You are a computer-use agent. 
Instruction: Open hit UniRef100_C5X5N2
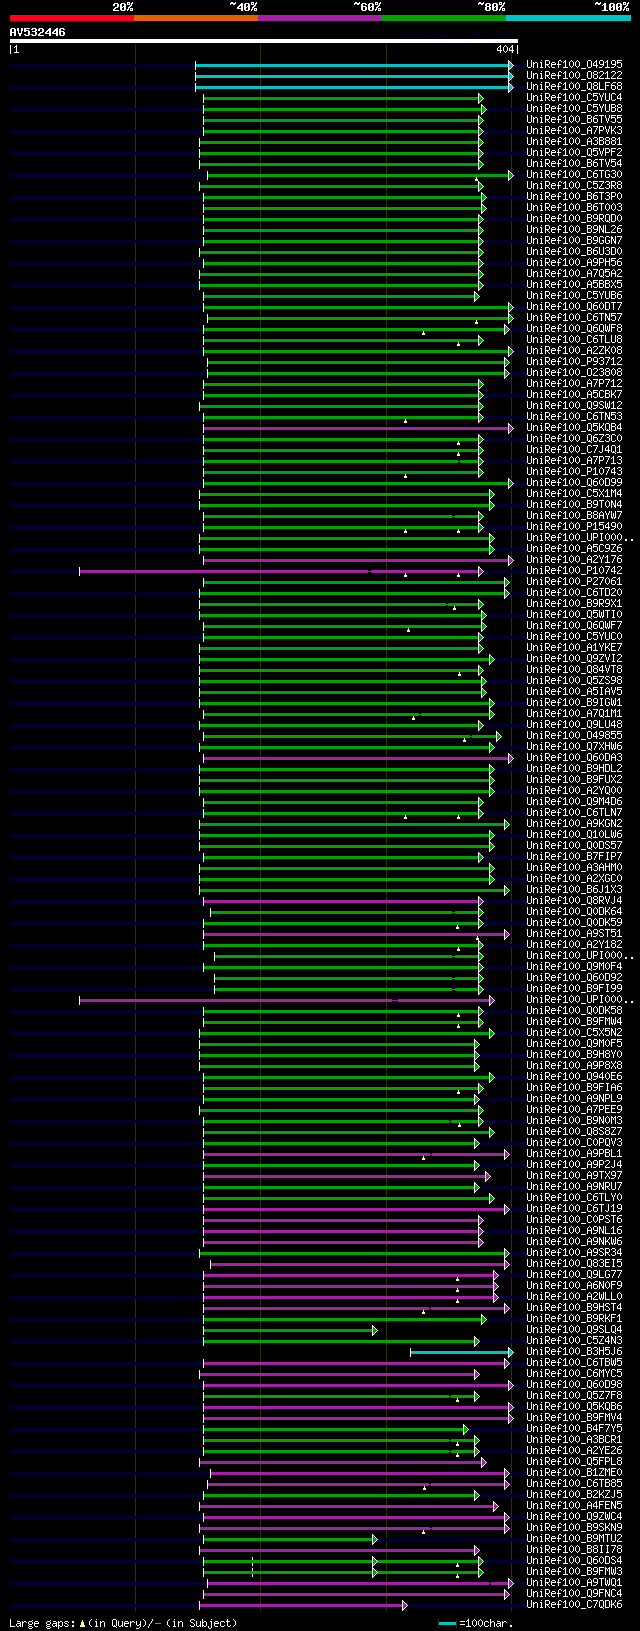click(574, 1033)
